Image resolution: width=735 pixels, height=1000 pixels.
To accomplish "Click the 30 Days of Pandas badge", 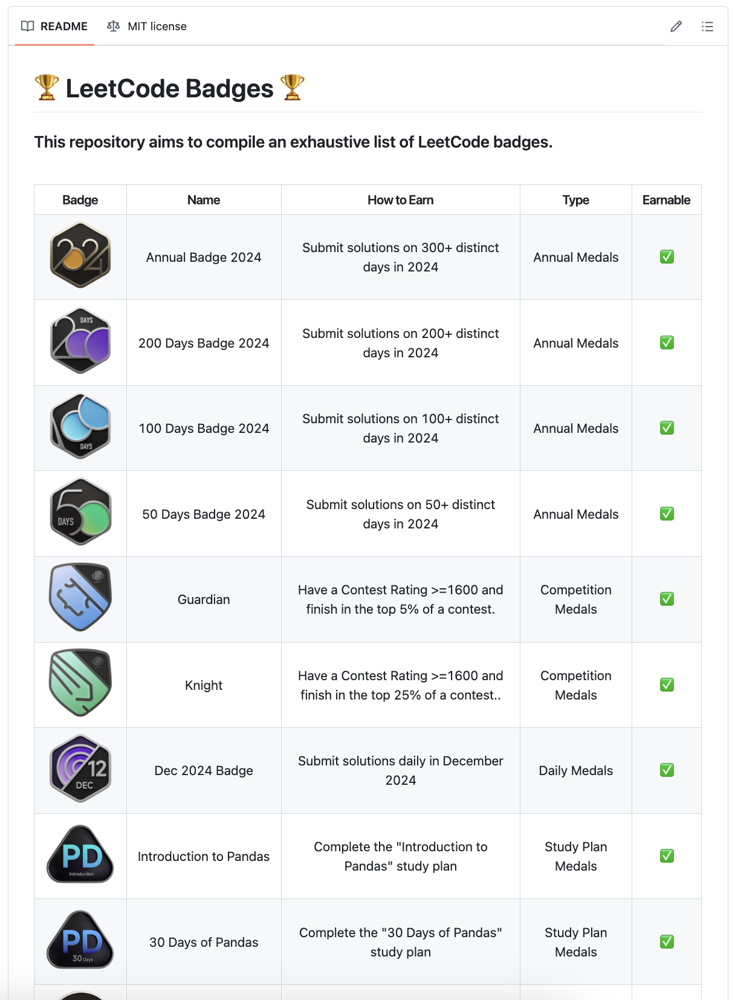I will pyautogui.click(x=80, y=941).
